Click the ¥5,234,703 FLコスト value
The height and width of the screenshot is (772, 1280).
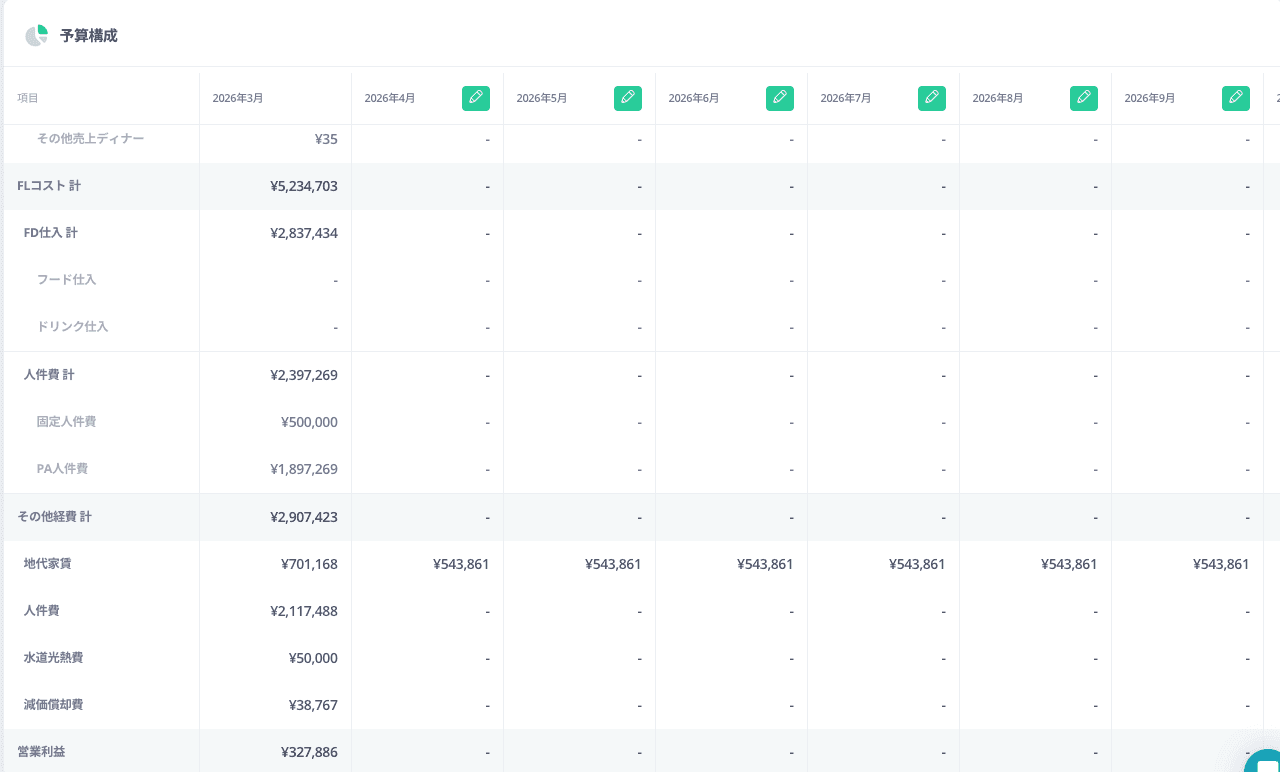point(304,186)
